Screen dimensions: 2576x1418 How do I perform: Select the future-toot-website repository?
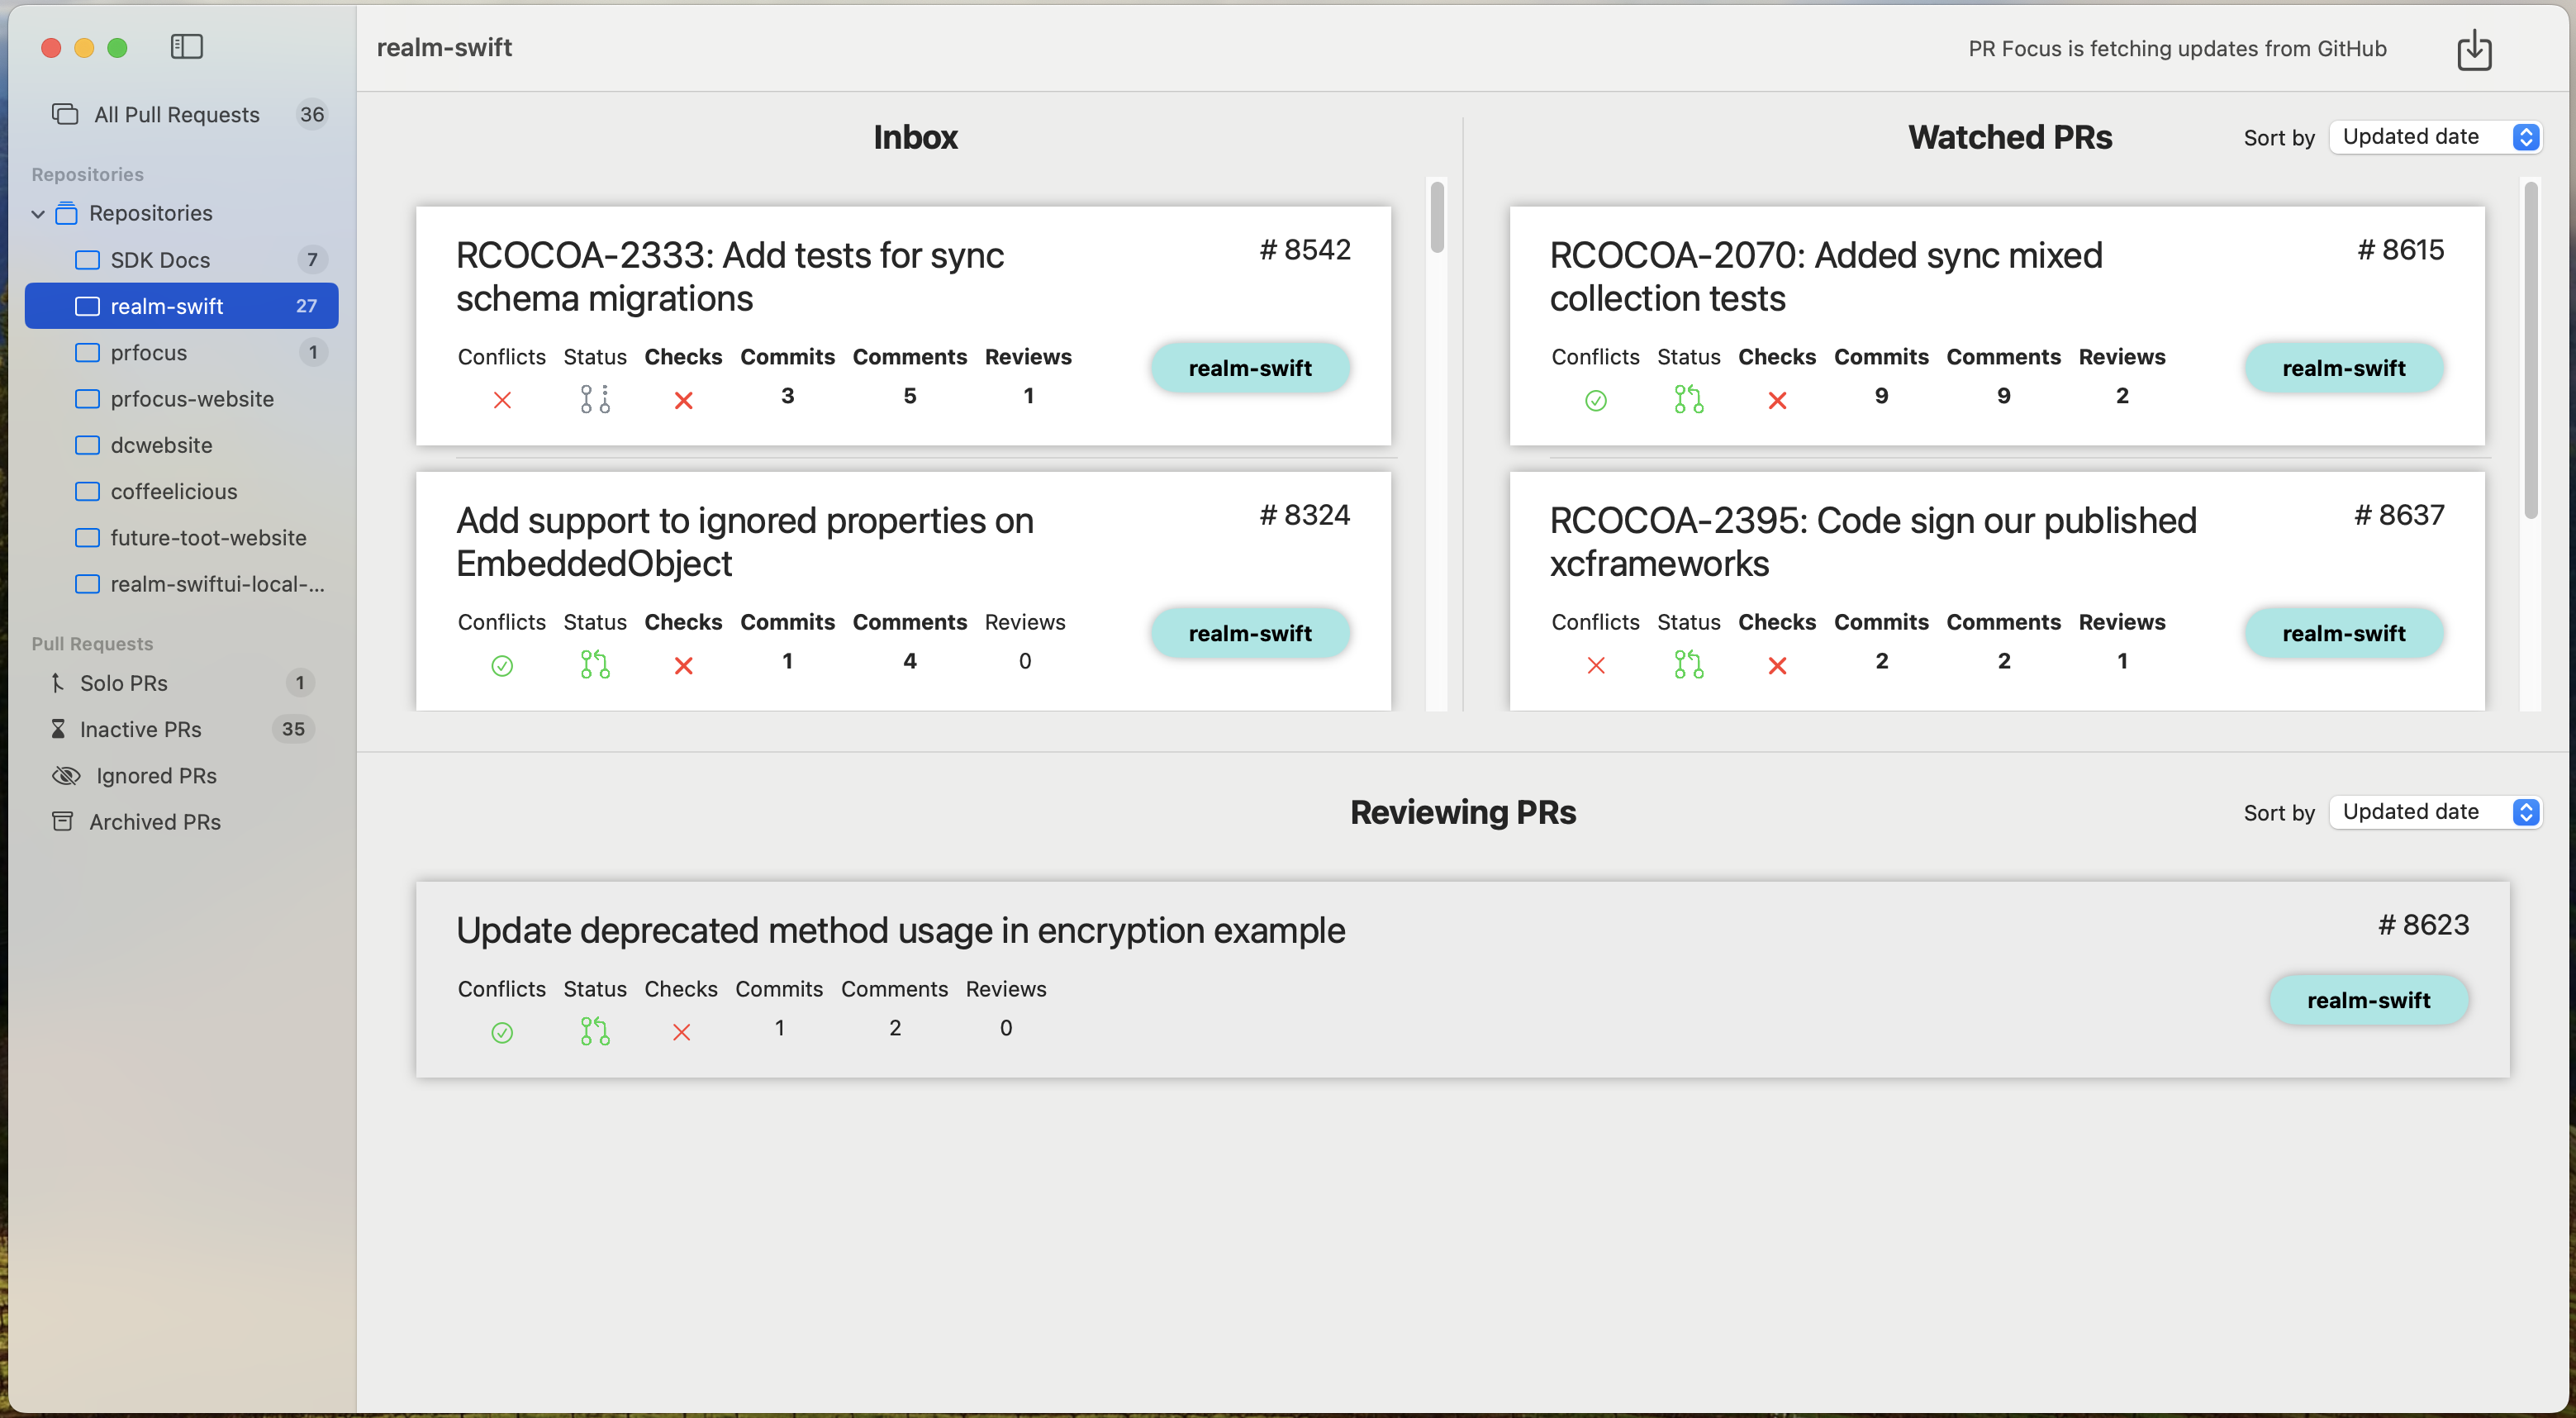181,537
